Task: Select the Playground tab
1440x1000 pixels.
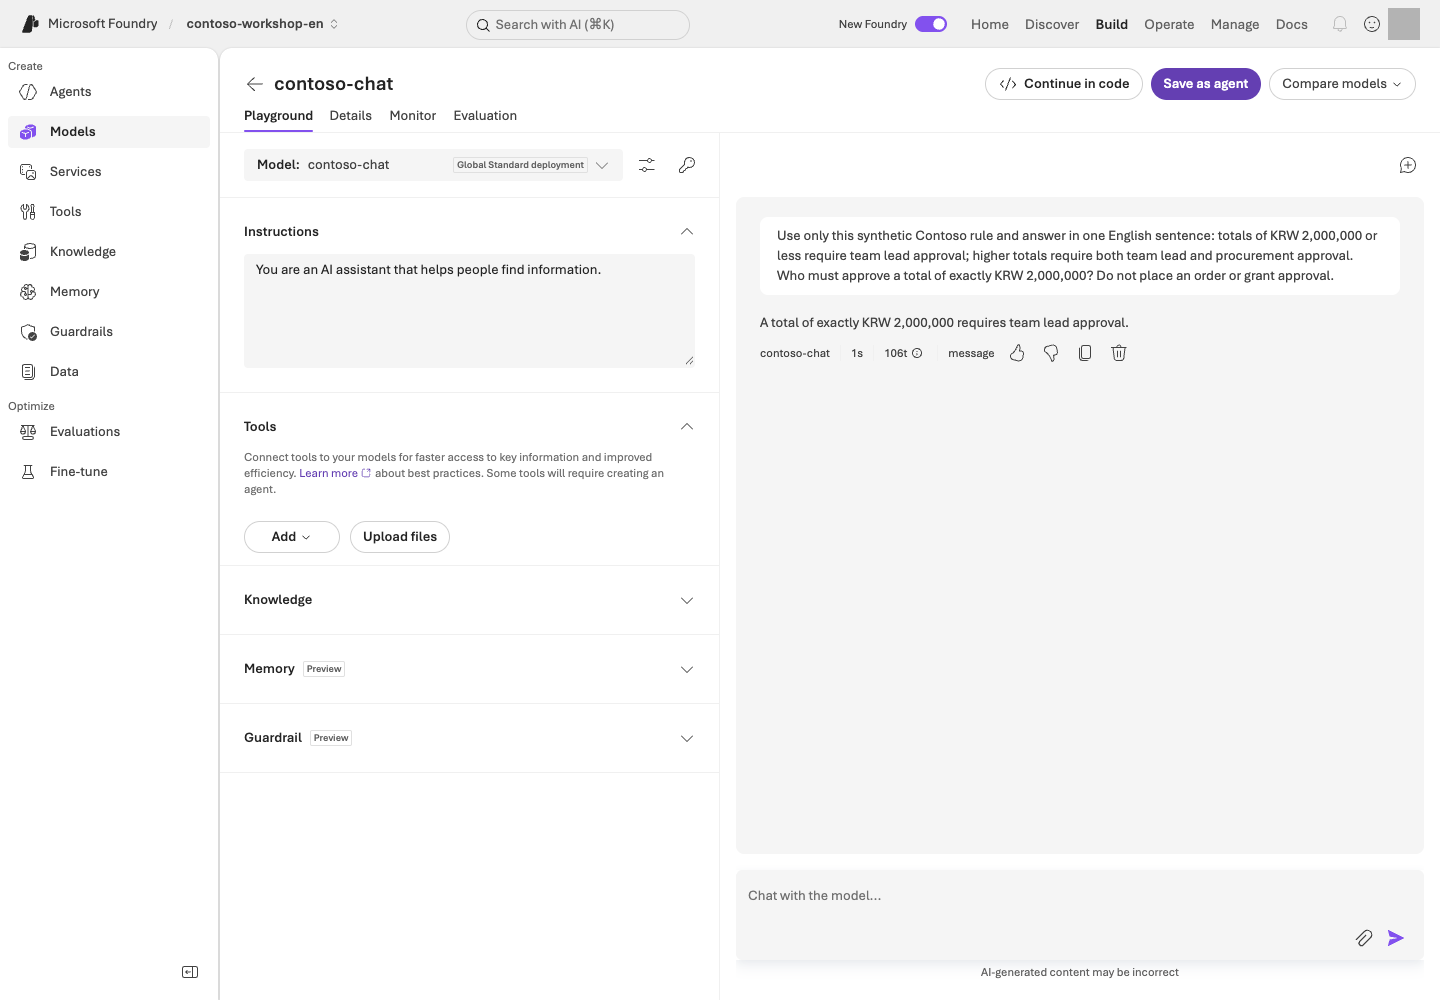Action: pos(278,116)
